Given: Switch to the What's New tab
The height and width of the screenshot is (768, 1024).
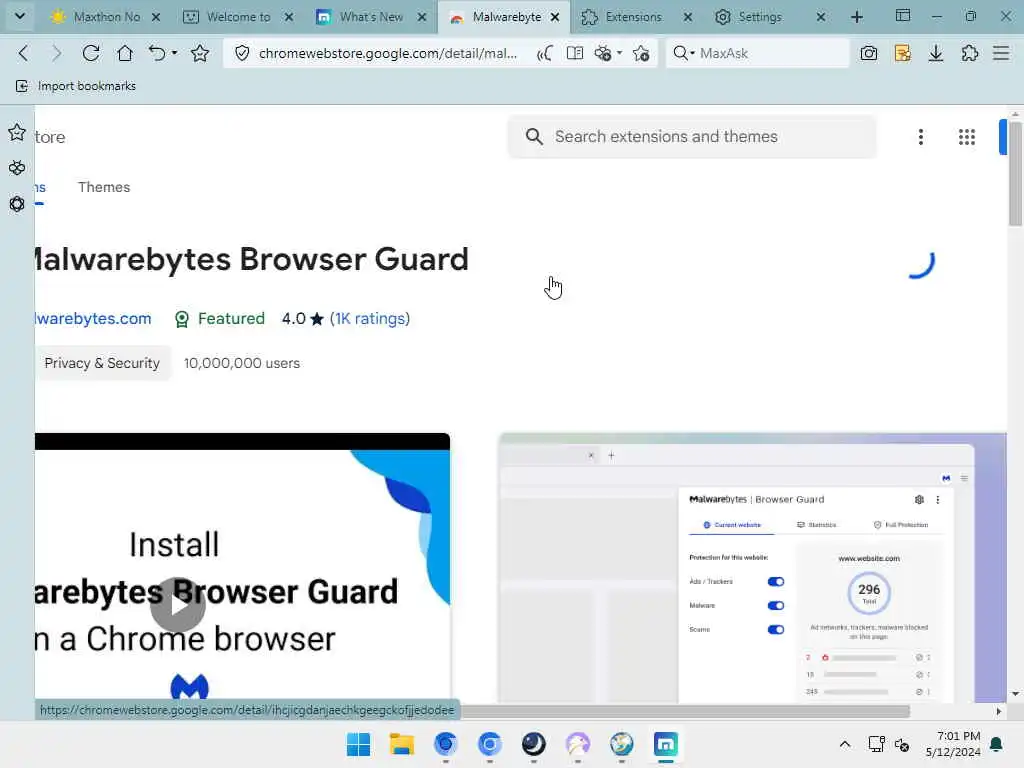Looking at the screenshot, I should [x=371, y=16].
